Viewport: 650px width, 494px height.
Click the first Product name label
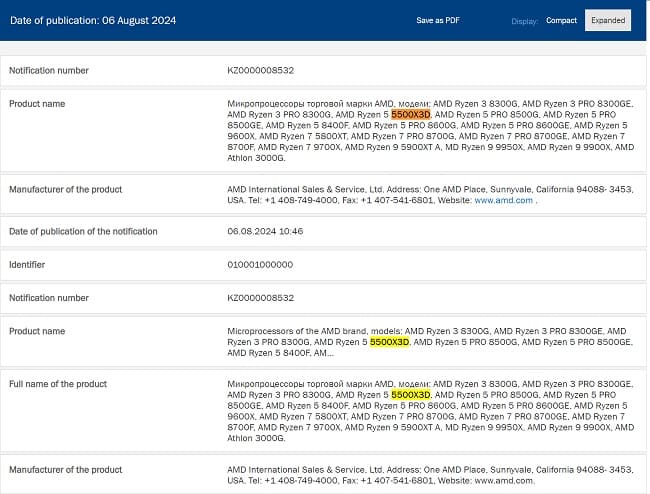pos(37,104)
